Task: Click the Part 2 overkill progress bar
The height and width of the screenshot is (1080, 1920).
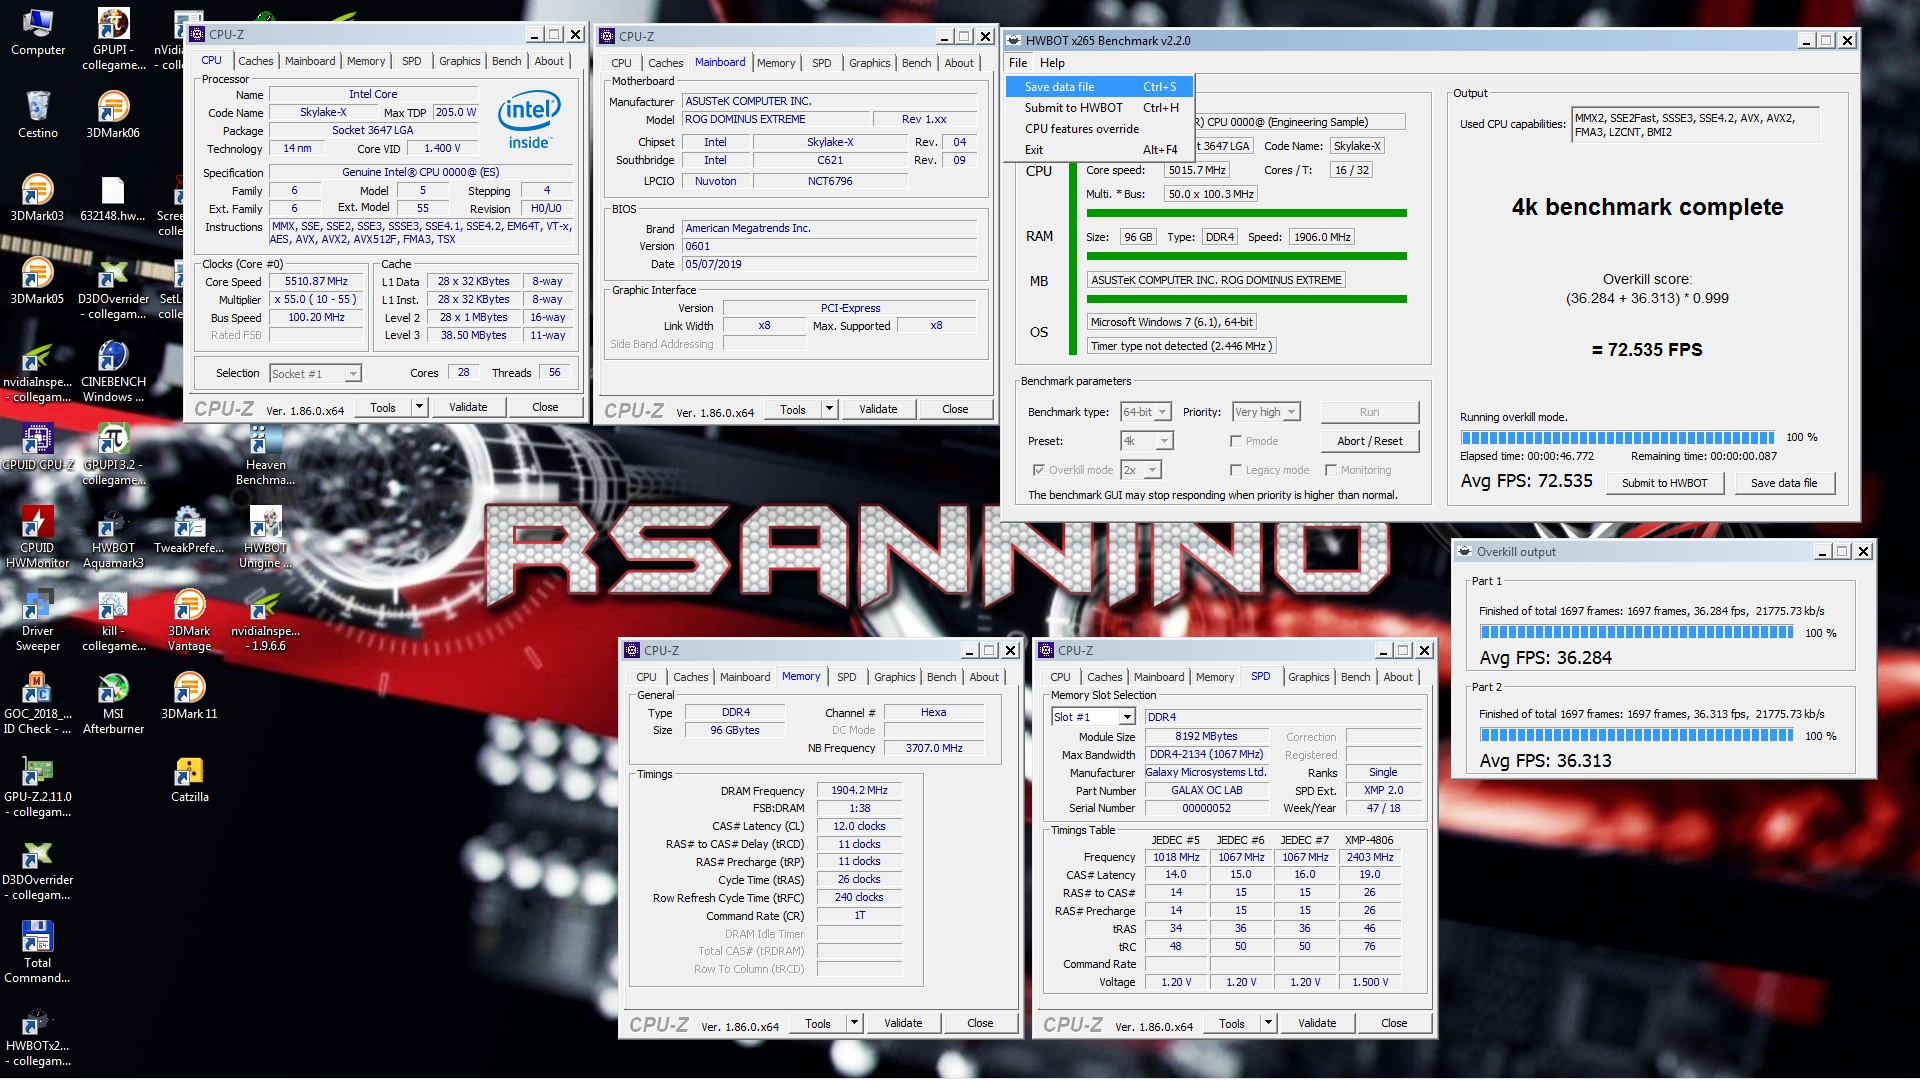Action: 1637,735
